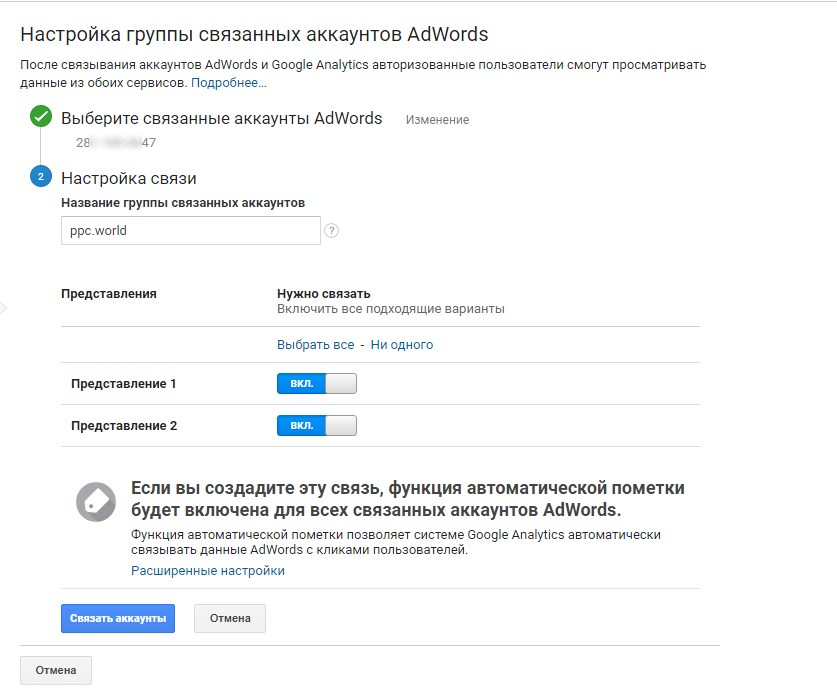Focus the group name field with ppc.world
837x696 pixels.
pyautogui.click(x=191, y=231)
